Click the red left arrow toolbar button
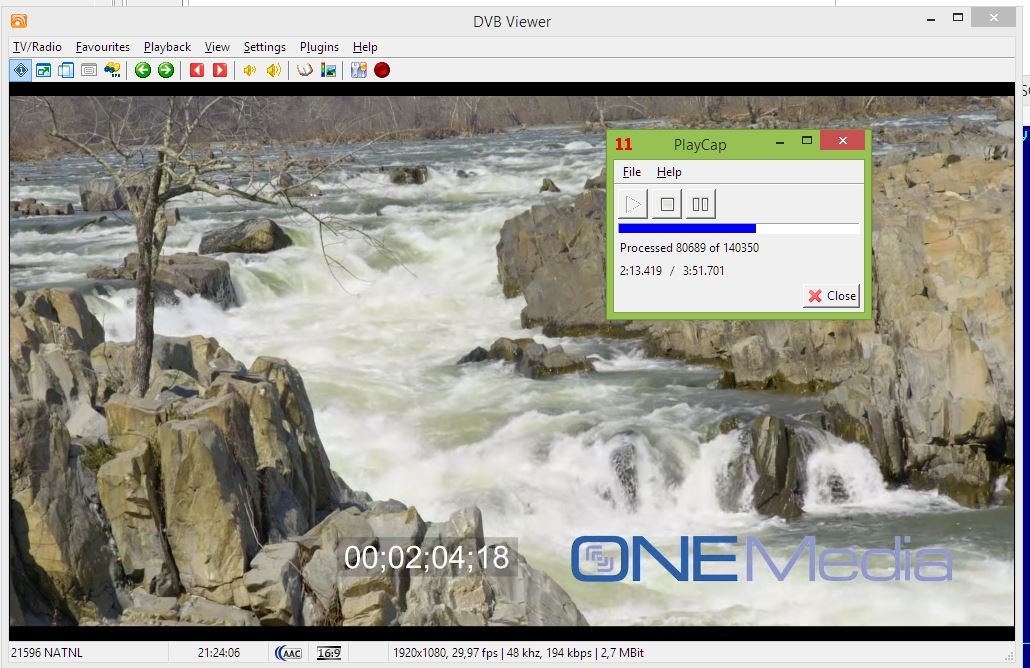The height and width of the screenshot is (668, 1030). pos(197,70)
